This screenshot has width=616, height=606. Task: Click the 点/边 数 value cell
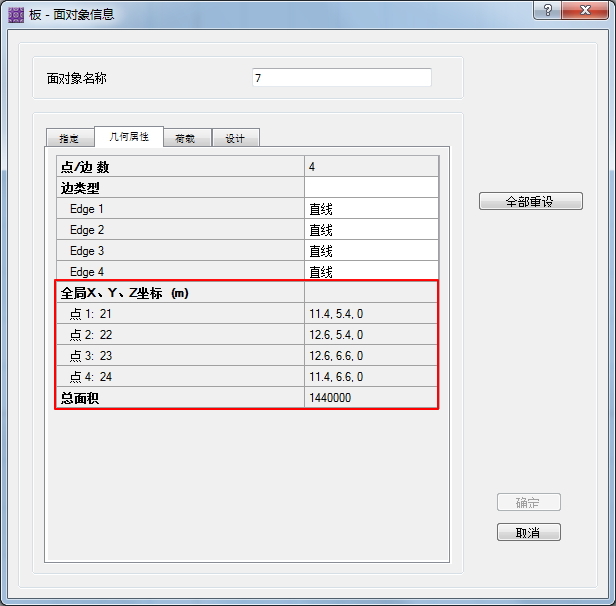pos(371,167)
